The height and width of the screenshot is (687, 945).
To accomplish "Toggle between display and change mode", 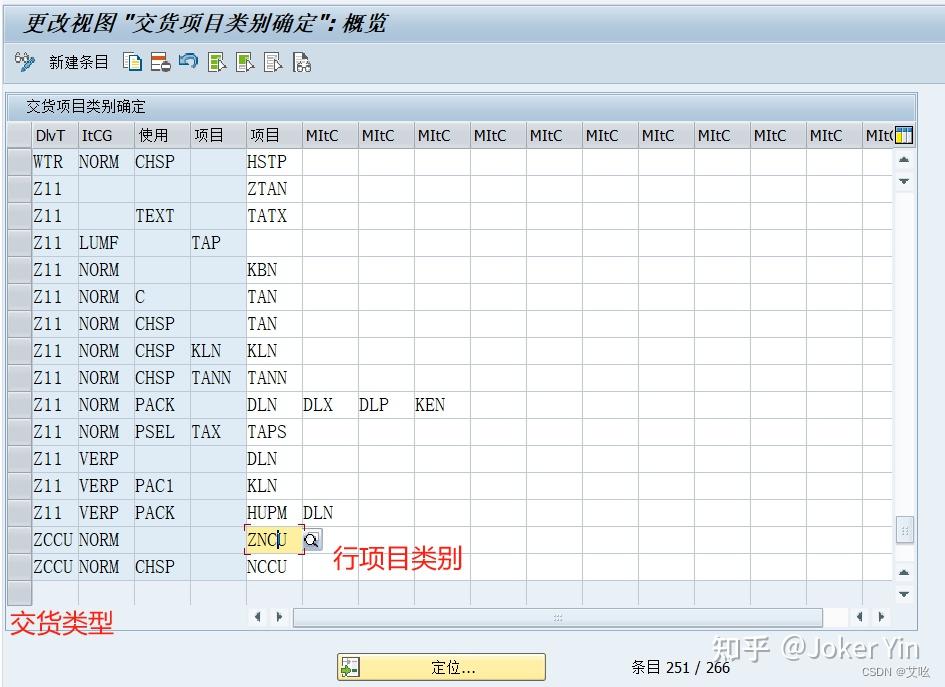I will coord(22,62).
